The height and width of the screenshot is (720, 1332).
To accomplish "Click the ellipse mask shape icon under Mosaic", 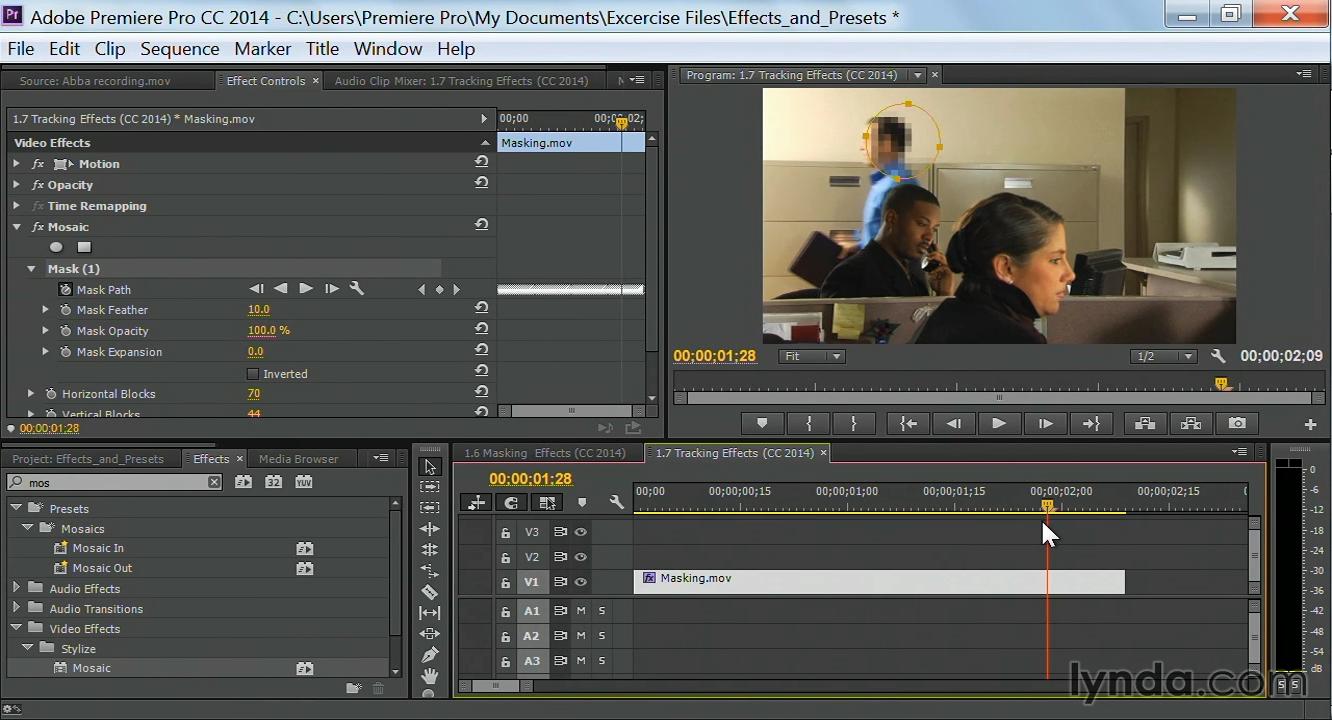I will click(57, 248).
